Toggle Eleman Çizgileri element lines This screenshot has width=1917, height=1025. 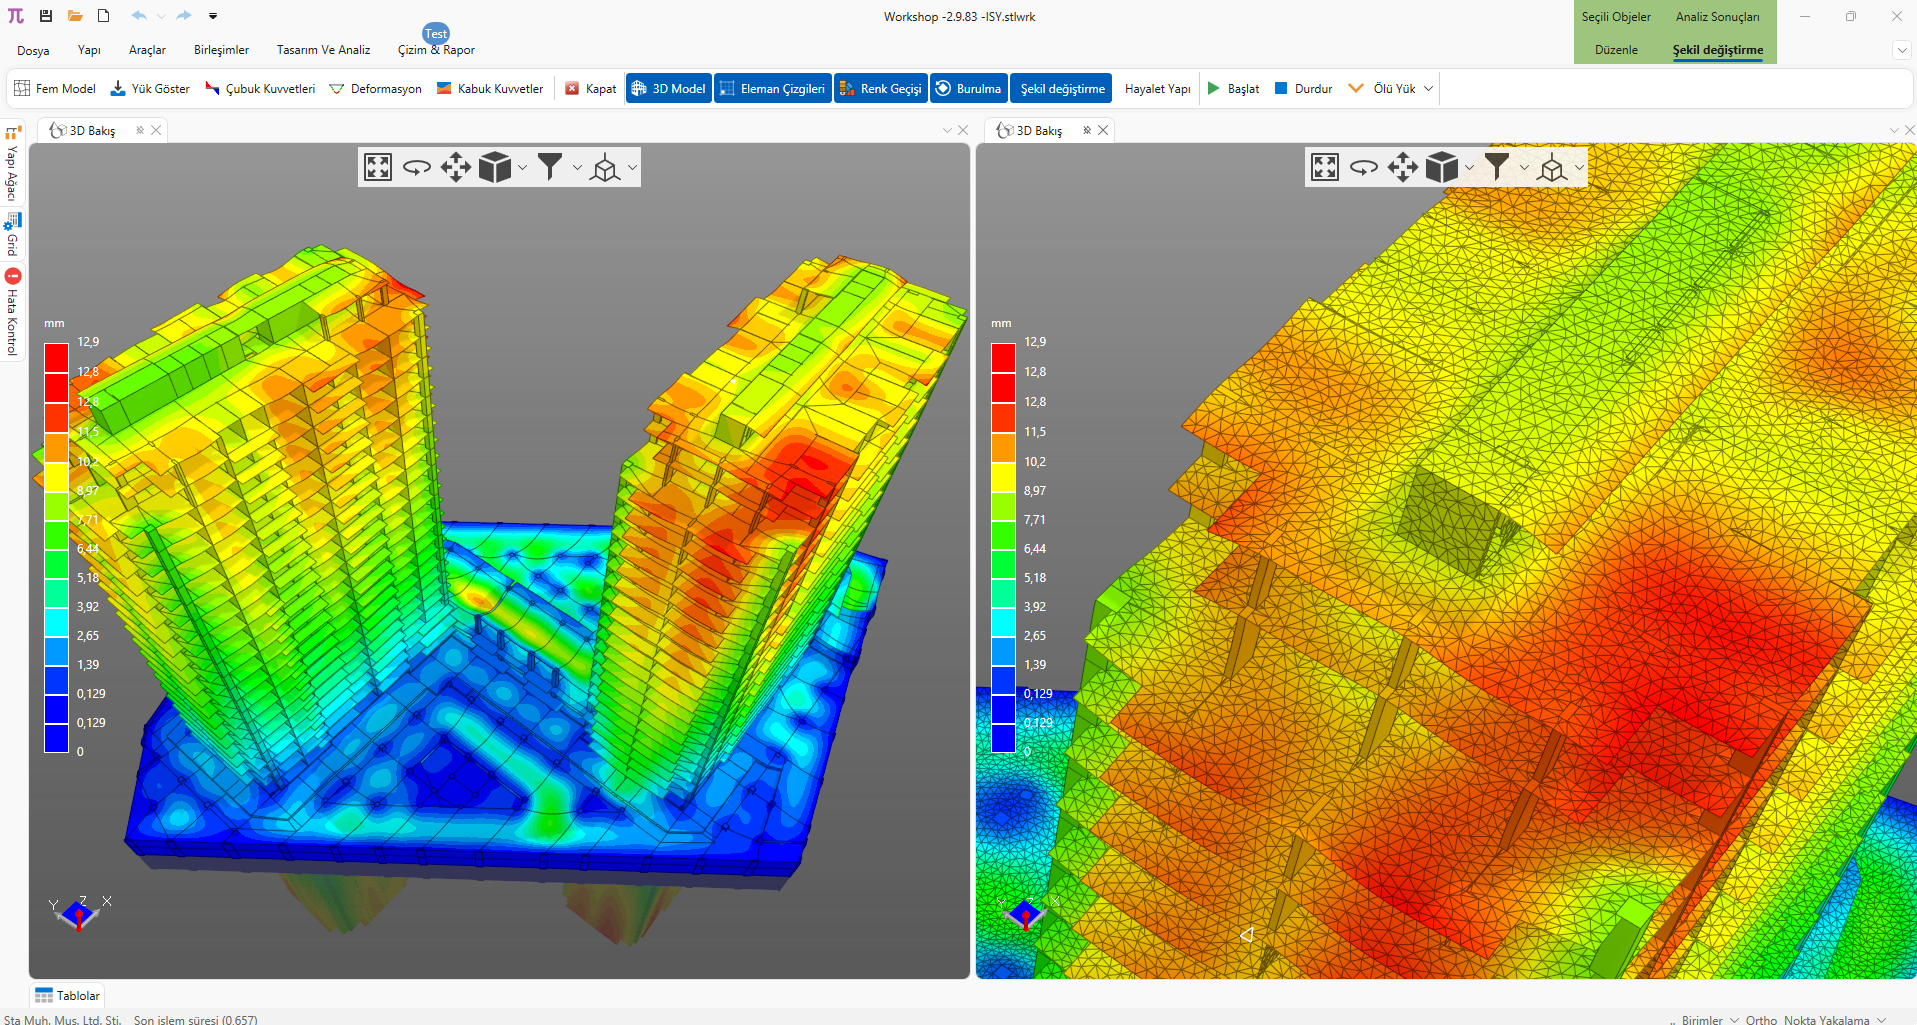772,89
